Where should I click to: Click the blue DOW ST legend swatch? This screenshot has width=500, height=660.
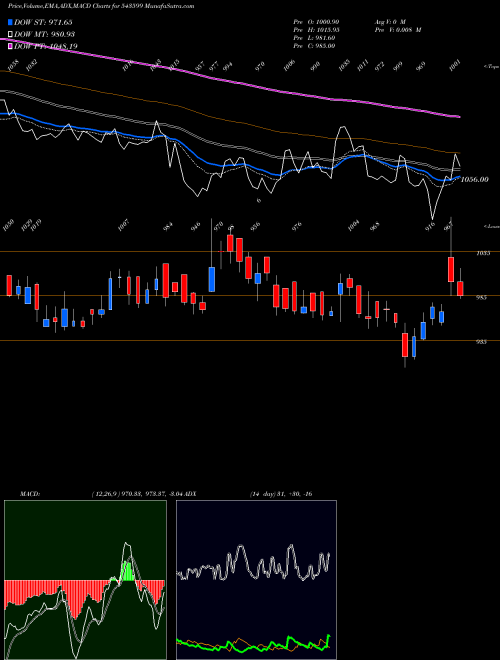pyautogui.click(x=10, y=22)
